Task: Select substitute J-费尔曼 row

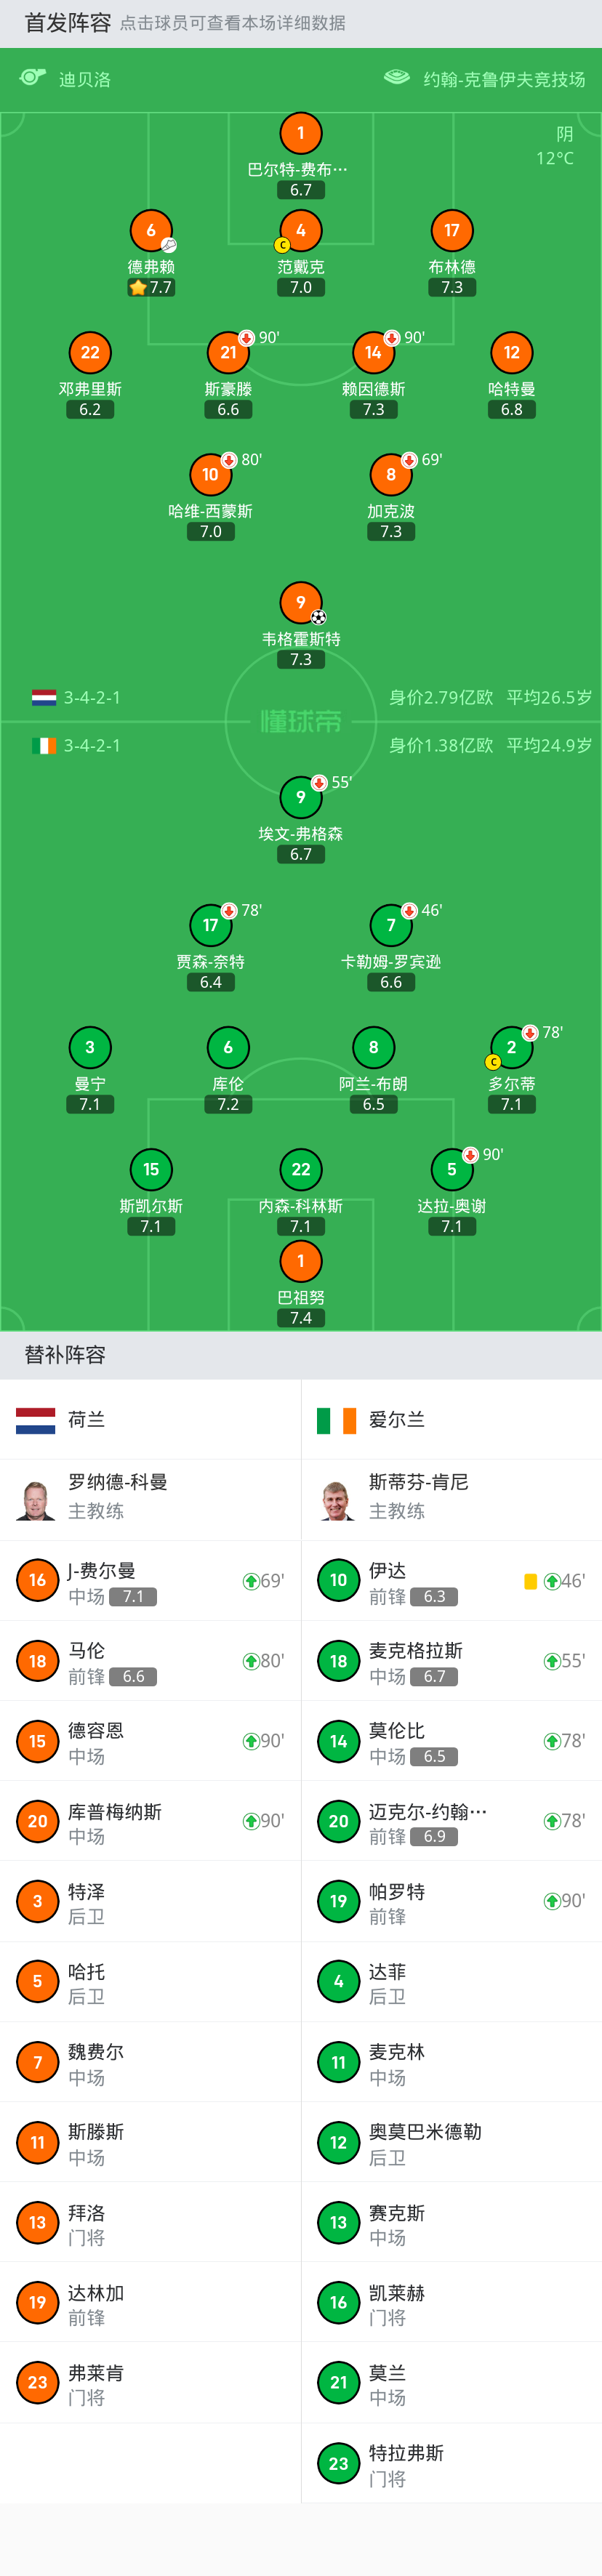Action: (x=150, y=1581)
